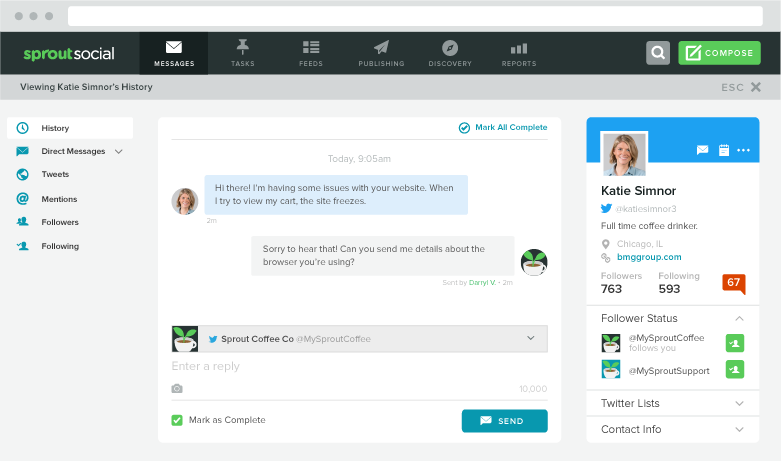Click the @katiesimnor3 Twitter handle

pos(646,209)
